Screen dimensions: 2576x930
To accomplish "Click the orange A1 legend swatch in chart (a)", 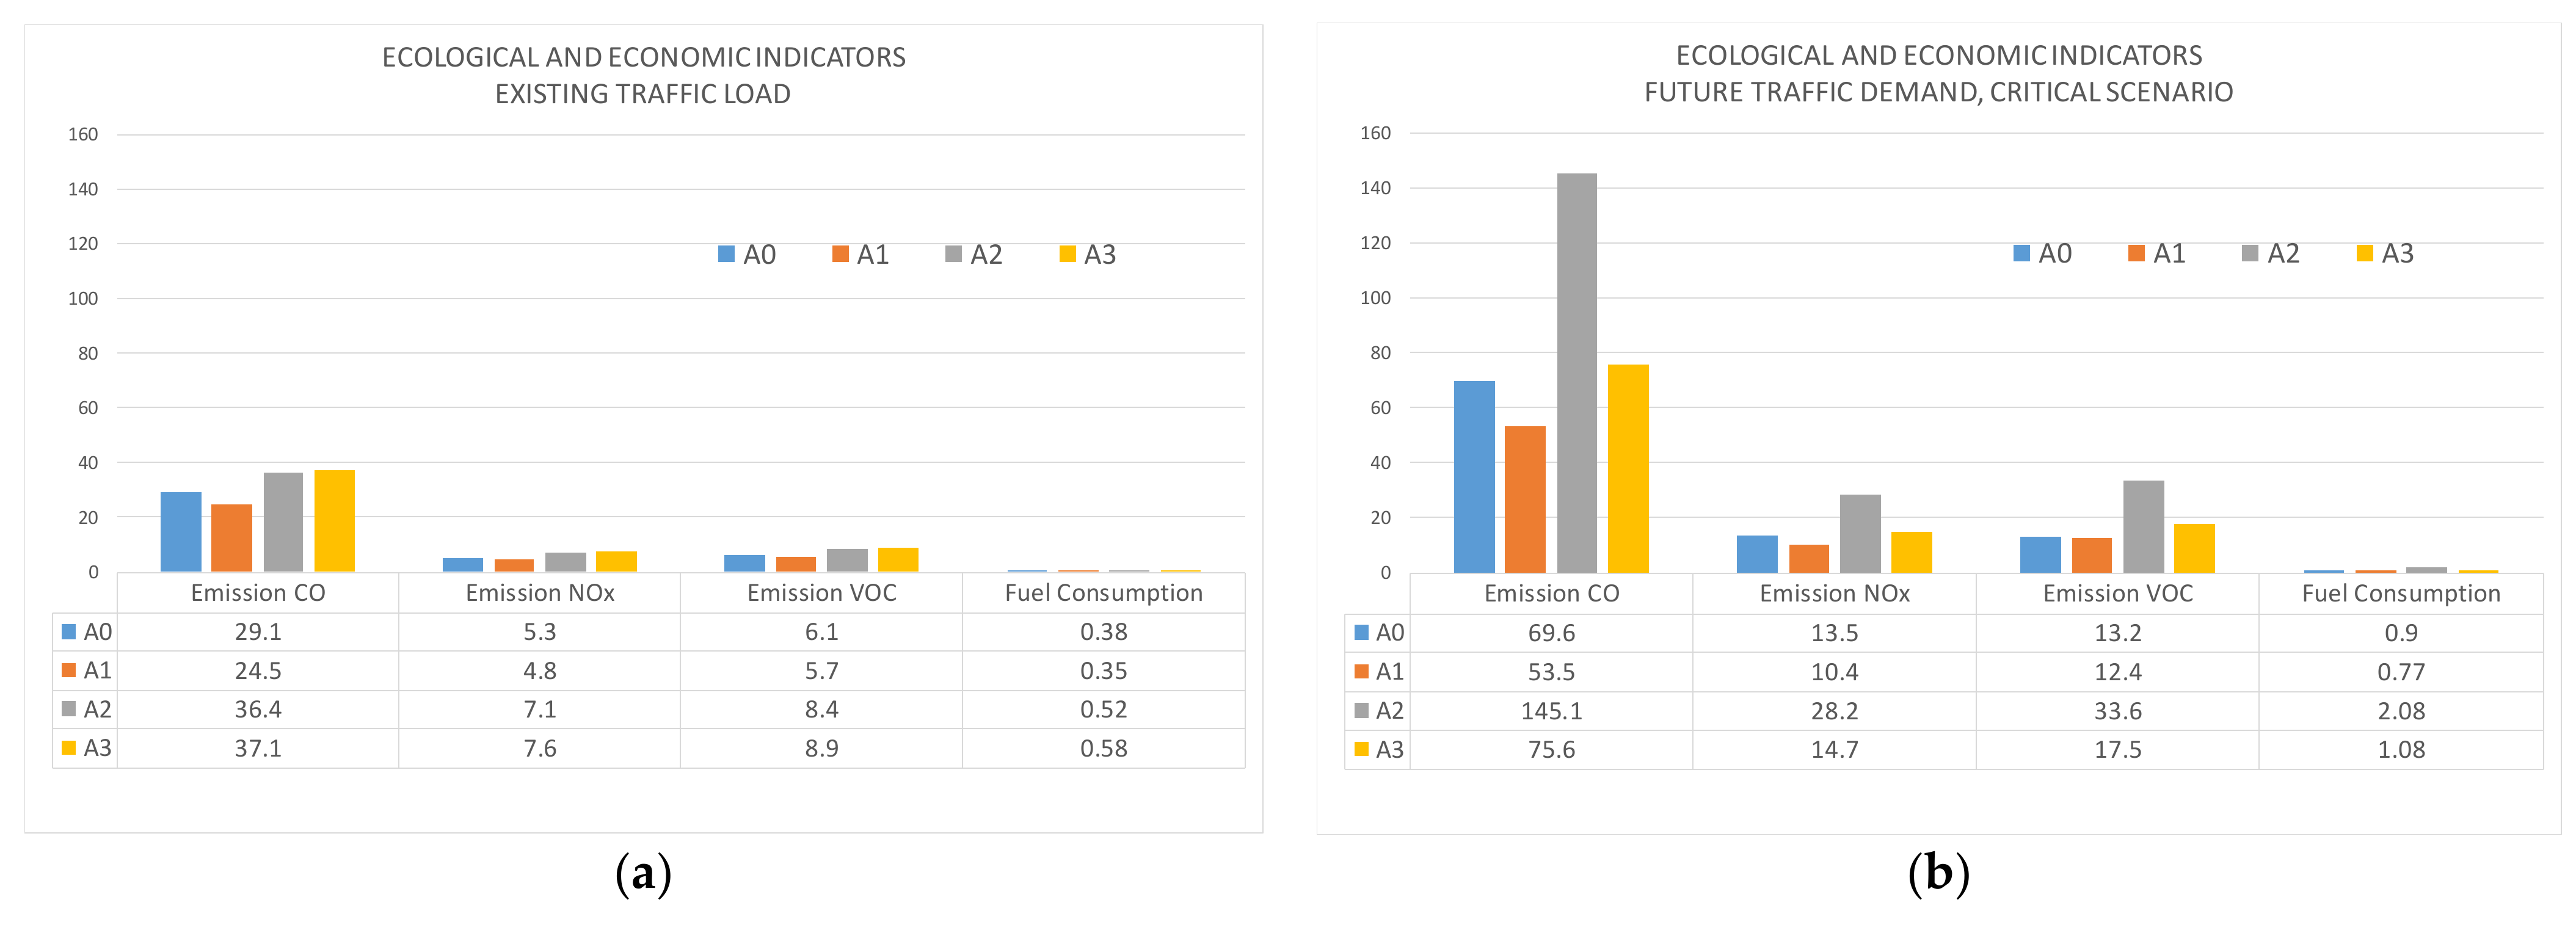I will click(x=840, y=254).
